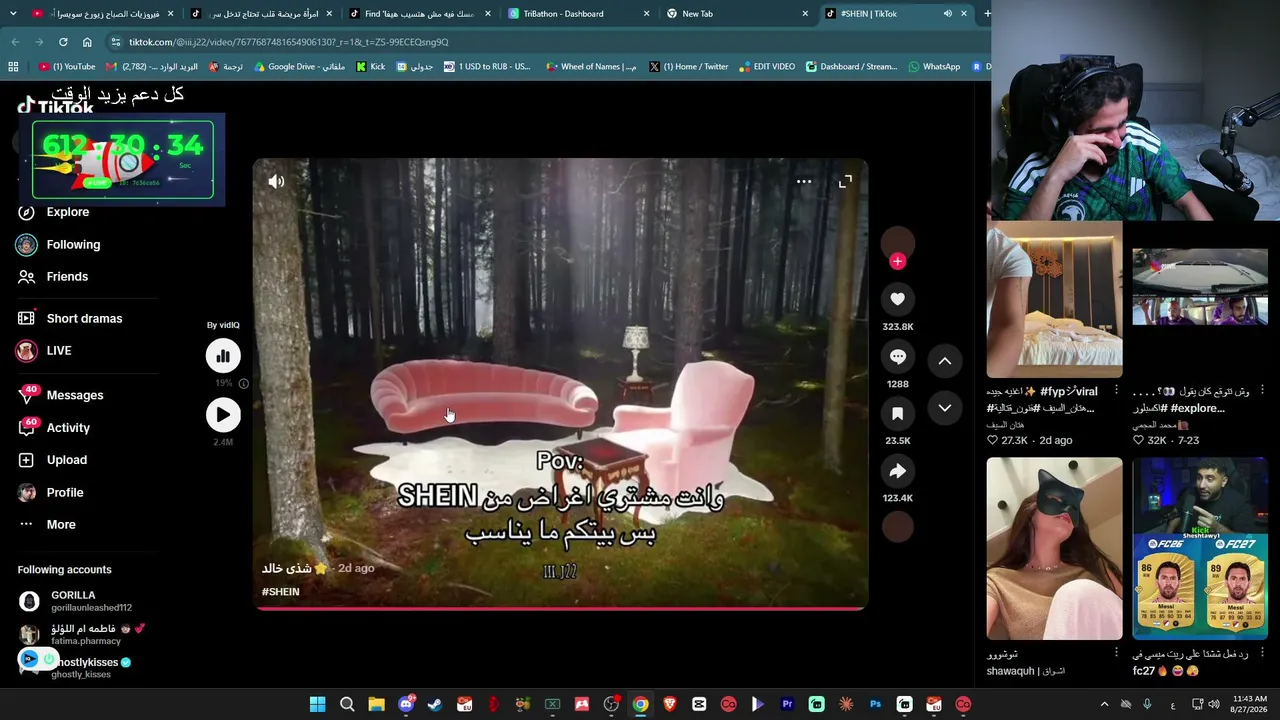Open the bedroom #fyp viral recommended video

click(1054, 300)
